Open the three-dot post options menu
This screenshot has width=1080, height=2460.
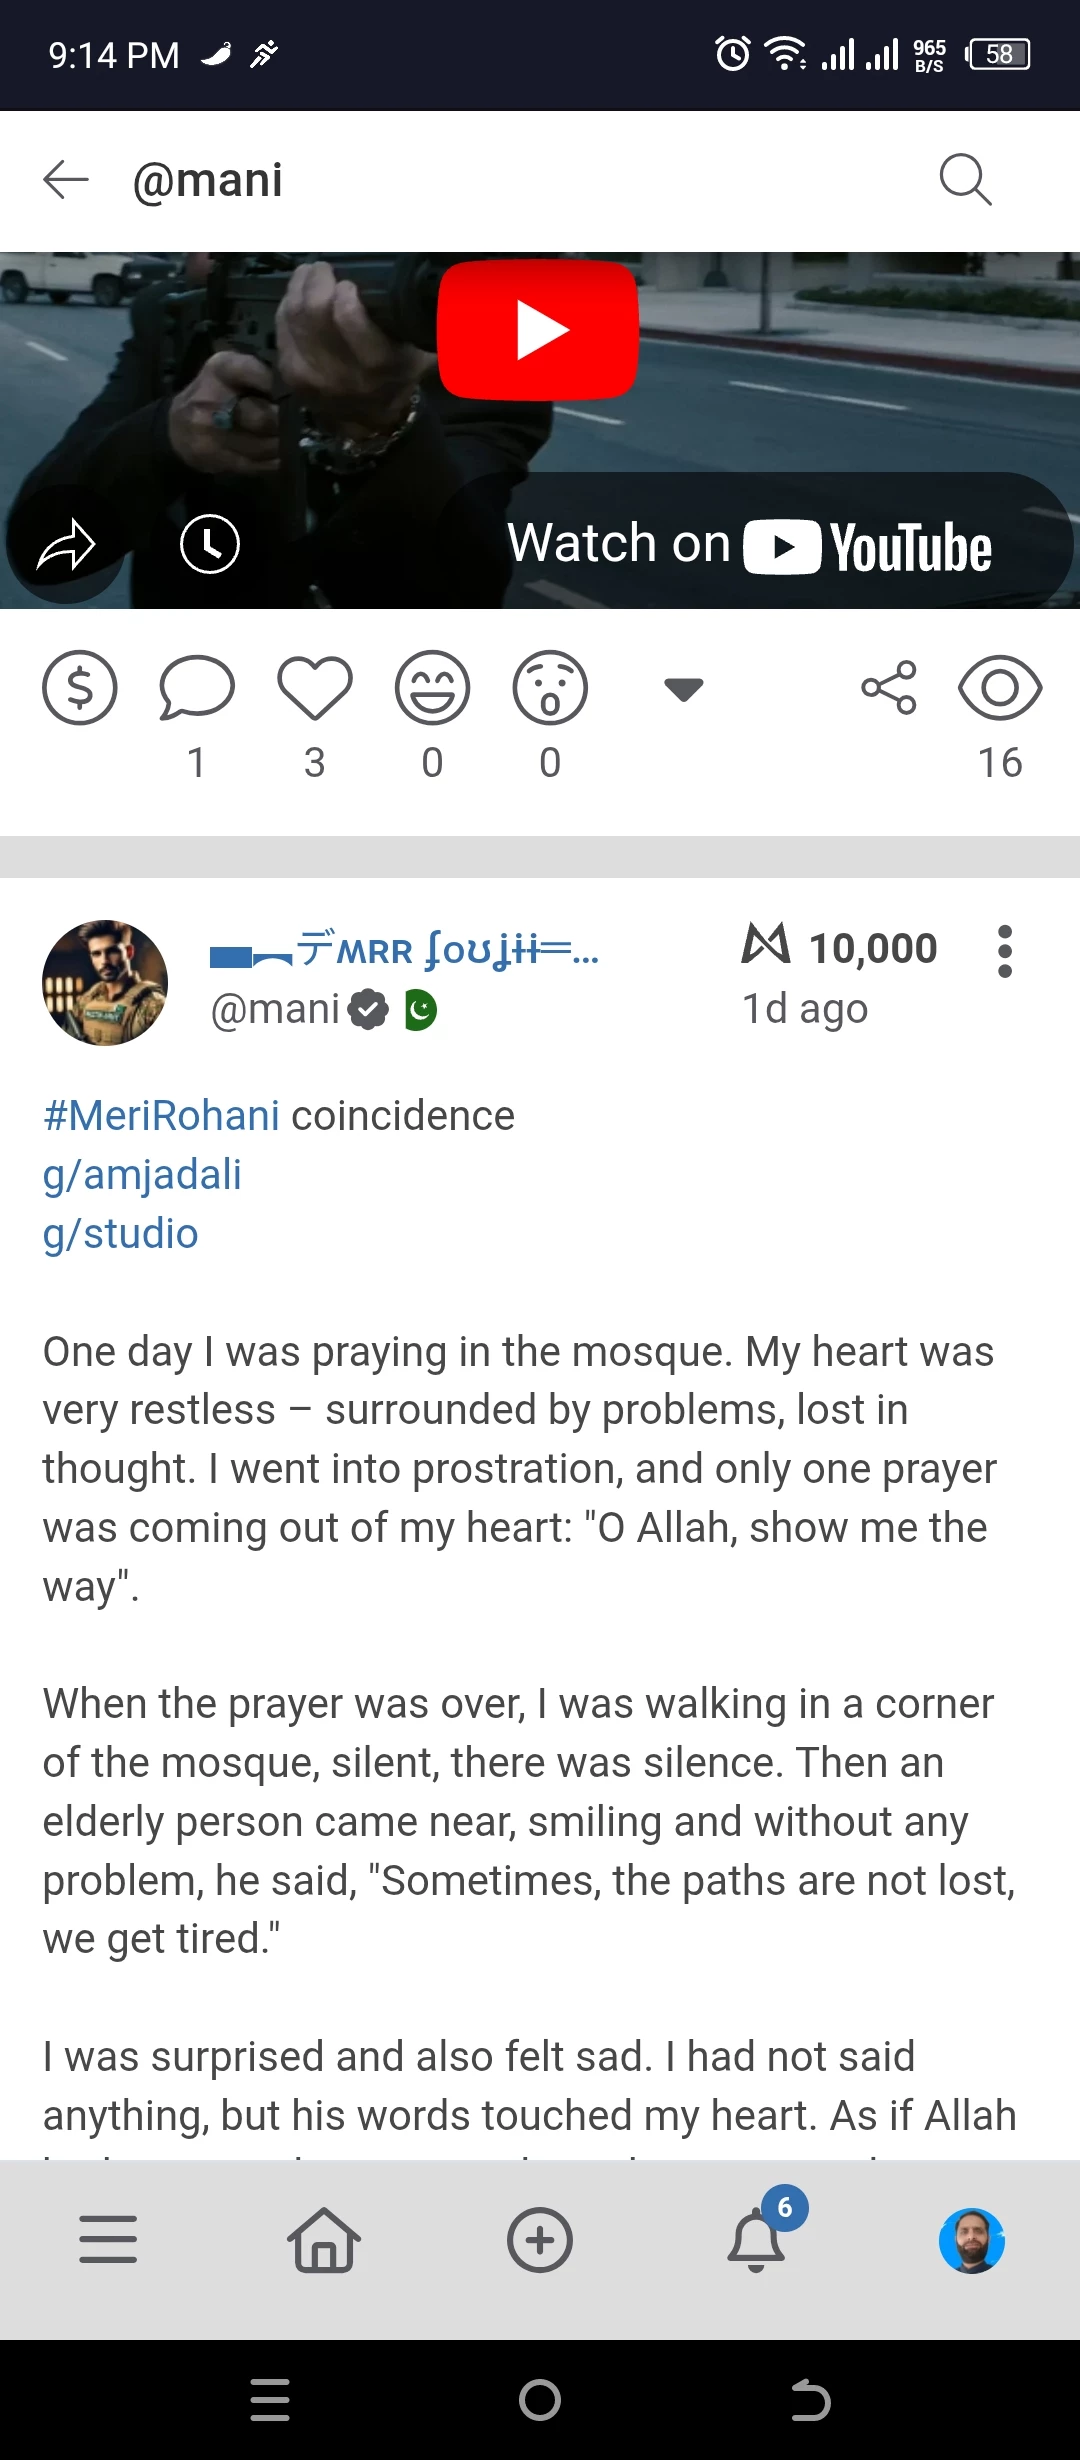(x=1005, y=951)
